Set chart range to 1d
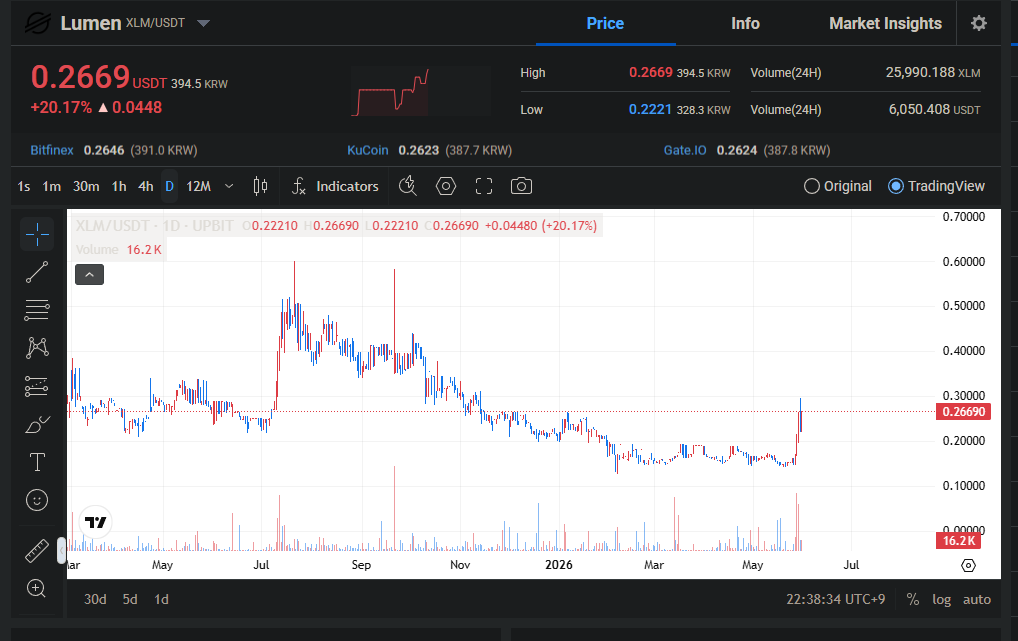Viewport: 1018px width, 641px height. coord(161,599)
